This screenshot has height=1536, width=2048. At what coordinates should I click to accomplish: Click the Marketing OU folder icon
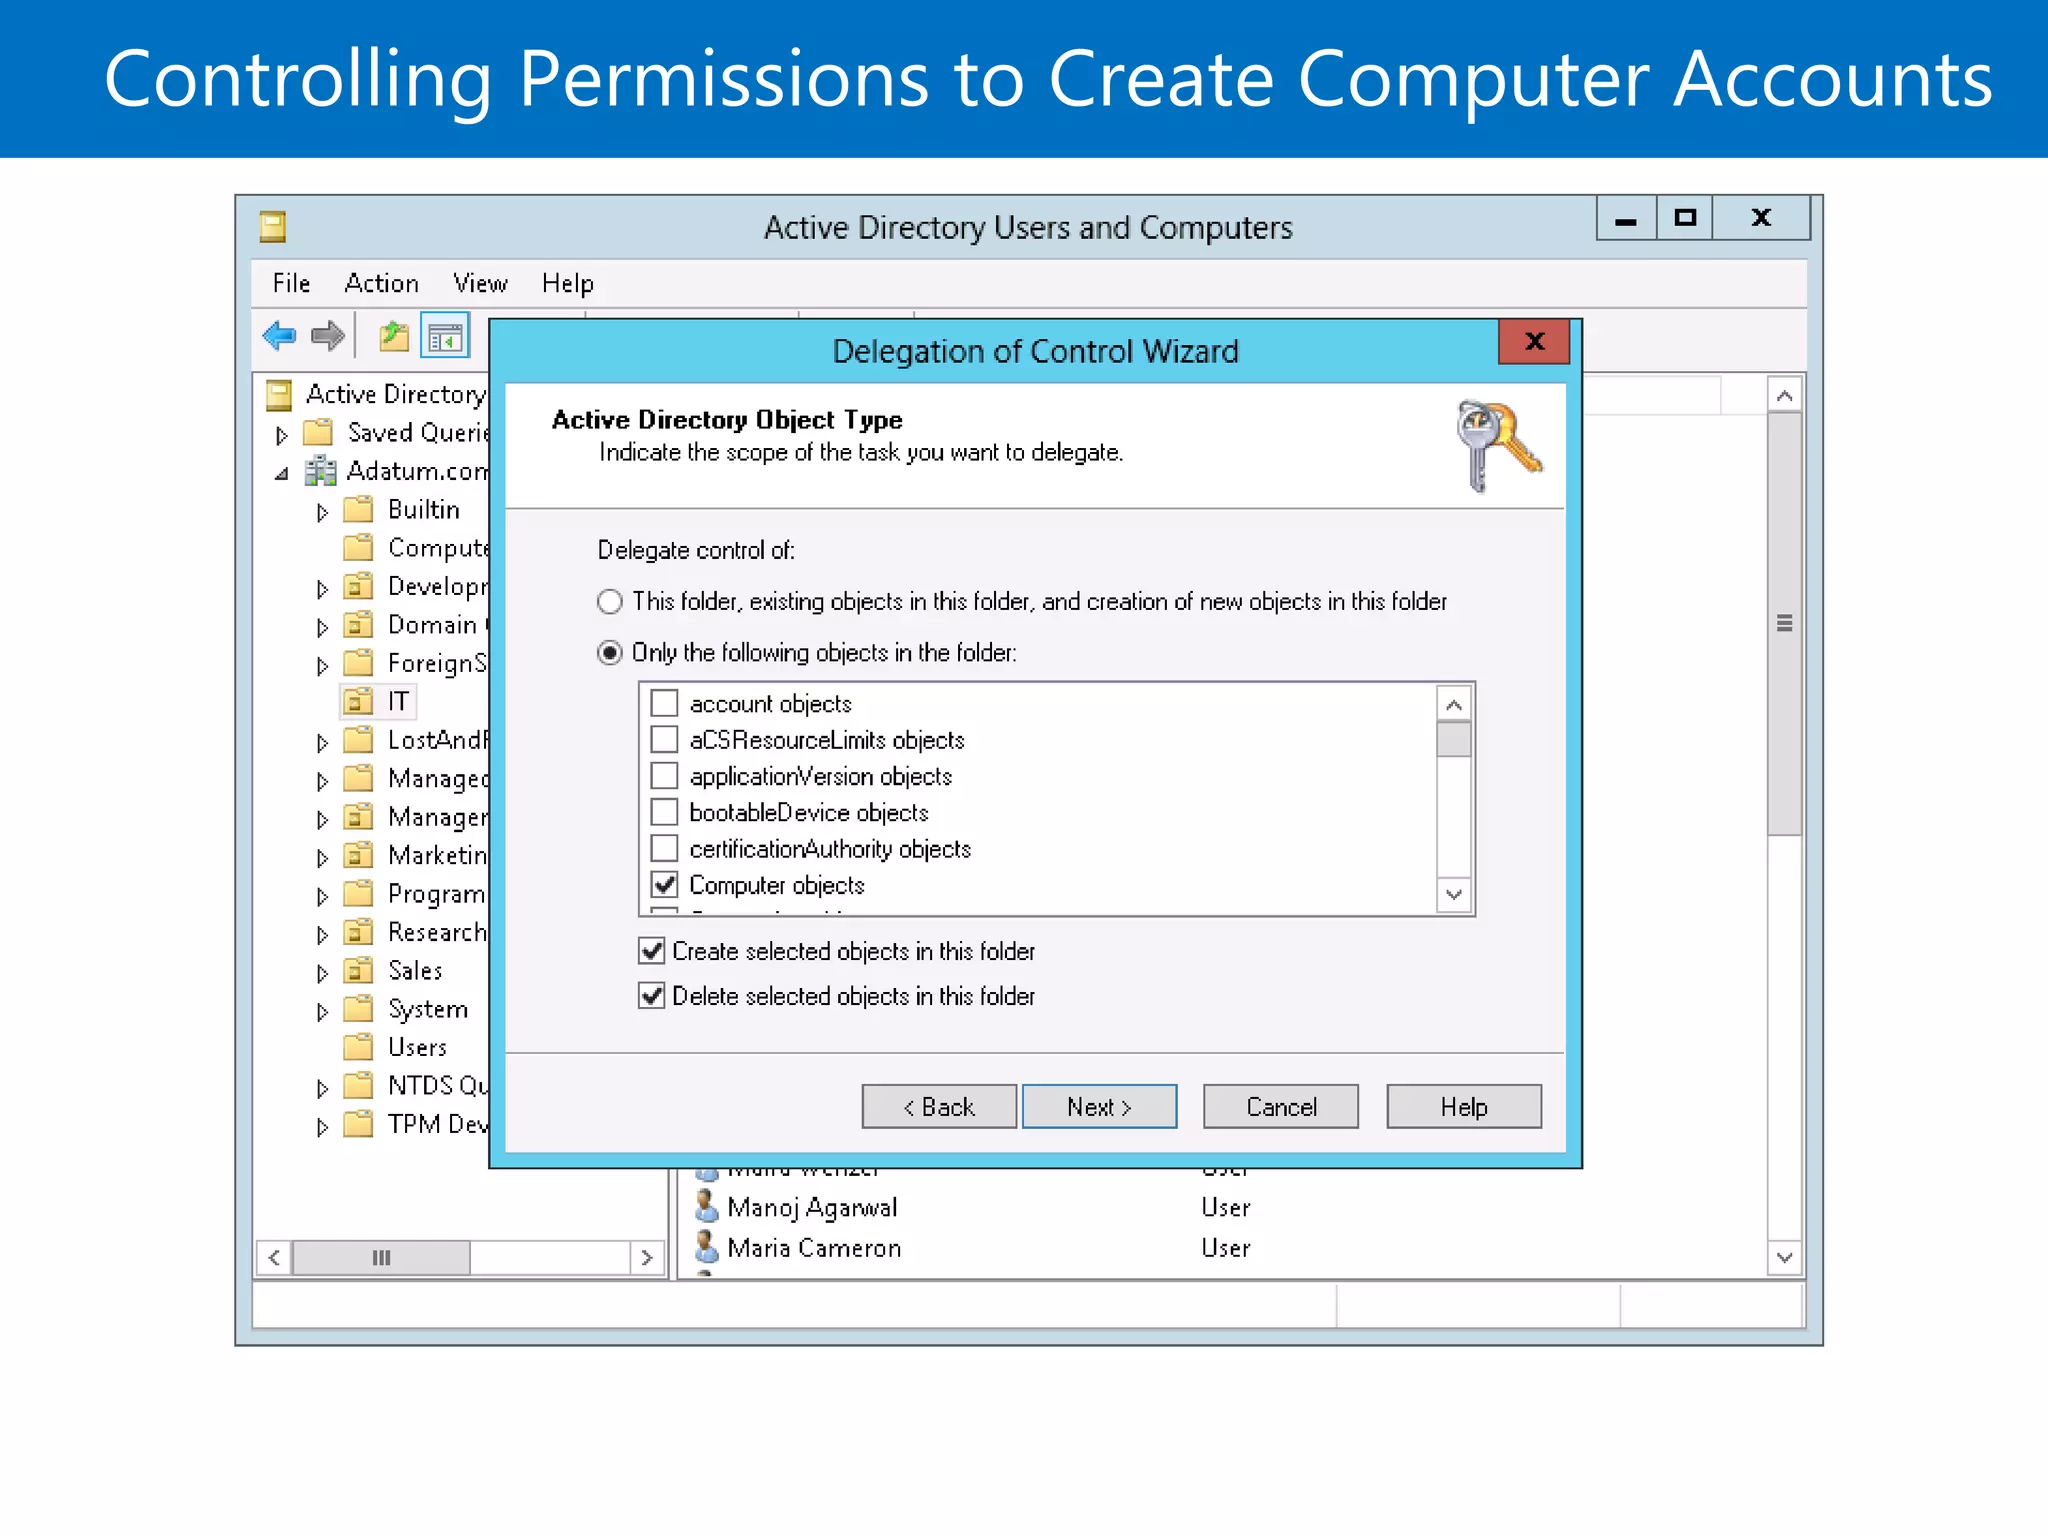[358, 855]
